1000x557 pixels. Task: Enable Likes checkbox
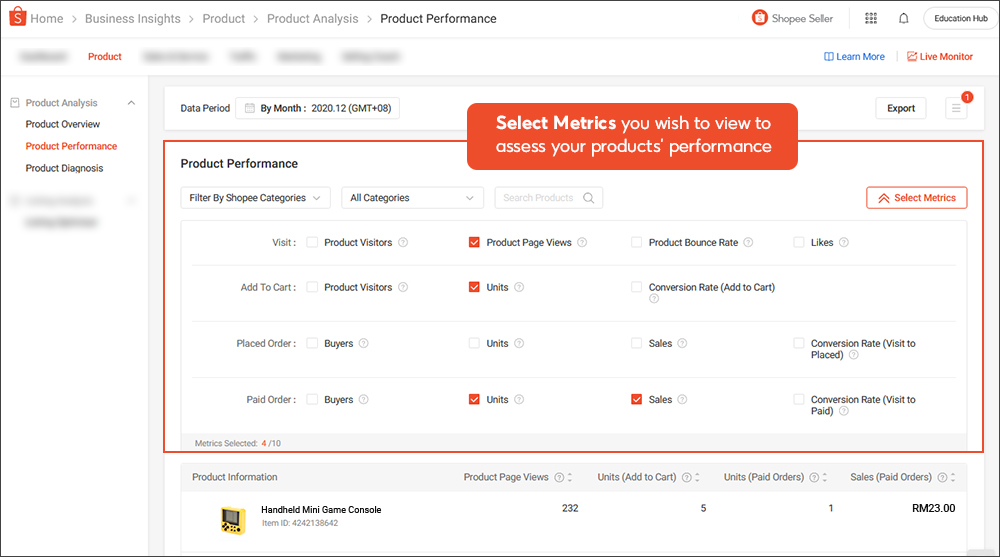(x=798, y=242)
